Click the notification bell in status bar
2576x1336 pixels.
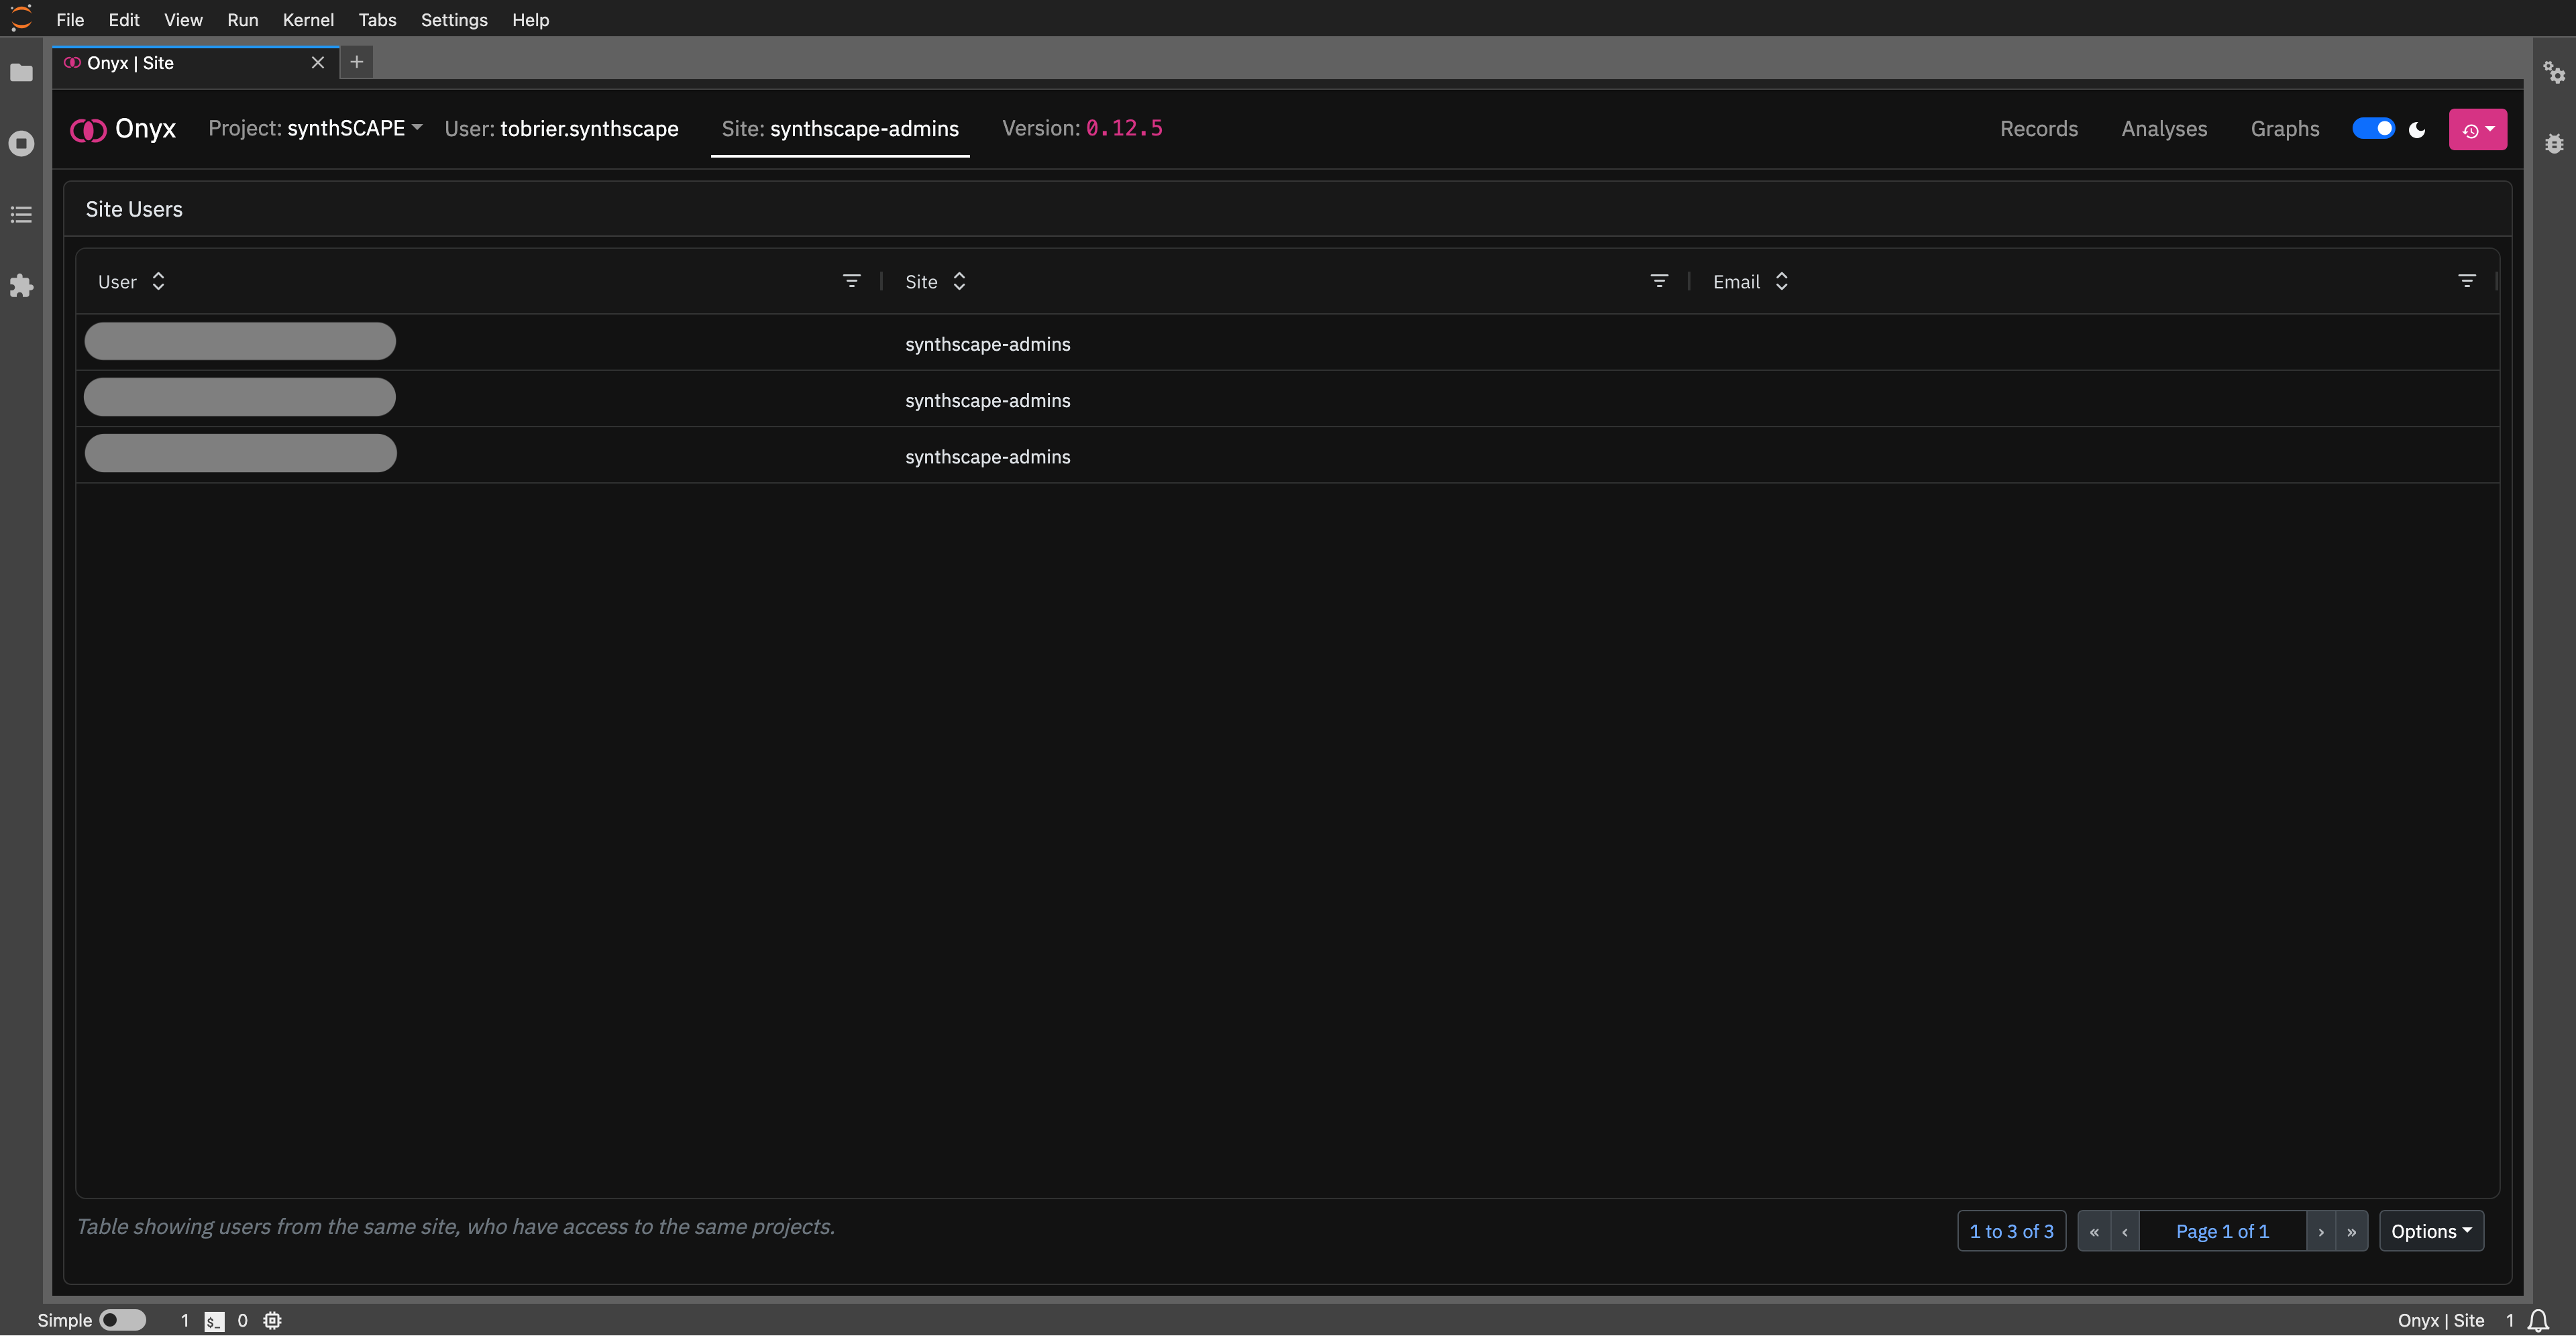[2538, 1321]
